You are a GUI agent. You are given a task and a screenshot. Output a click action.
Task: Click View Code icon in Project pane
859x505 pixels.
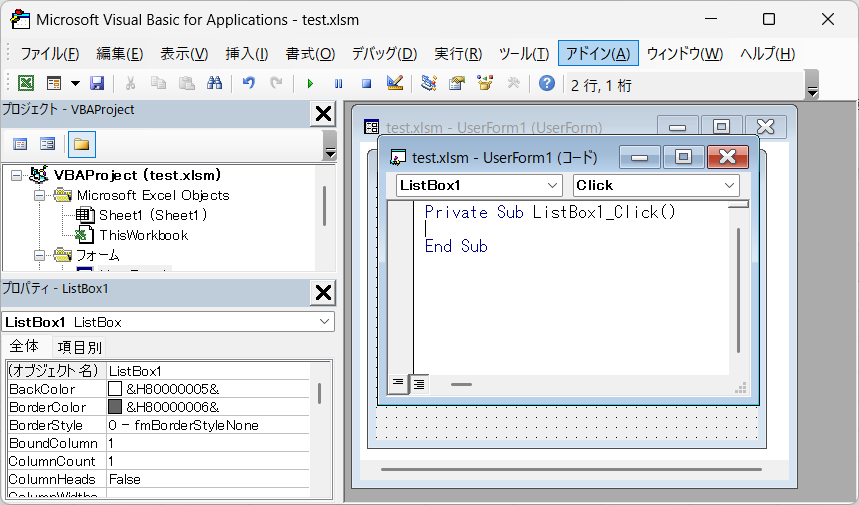tap(20, 144)
